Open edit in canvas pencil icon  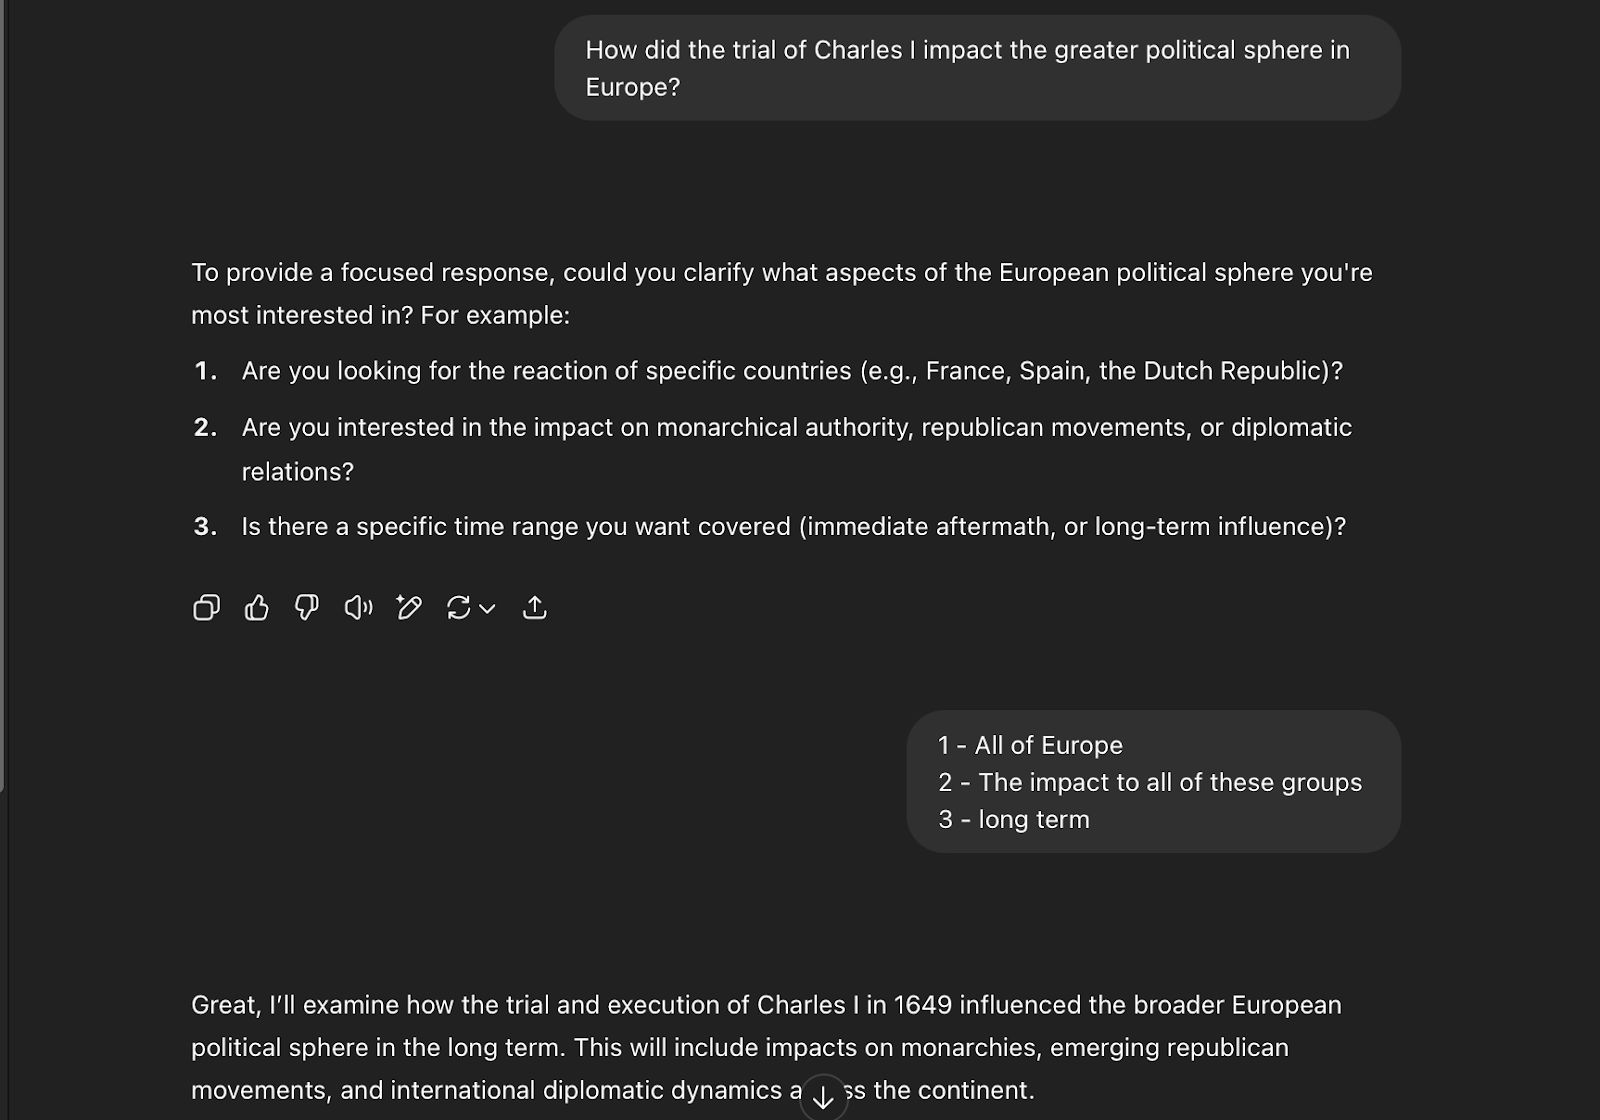(x=409, y=607)
